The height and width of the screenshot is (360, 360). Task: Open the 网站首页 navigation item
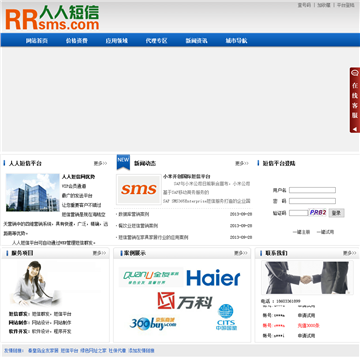click(37, 41)
